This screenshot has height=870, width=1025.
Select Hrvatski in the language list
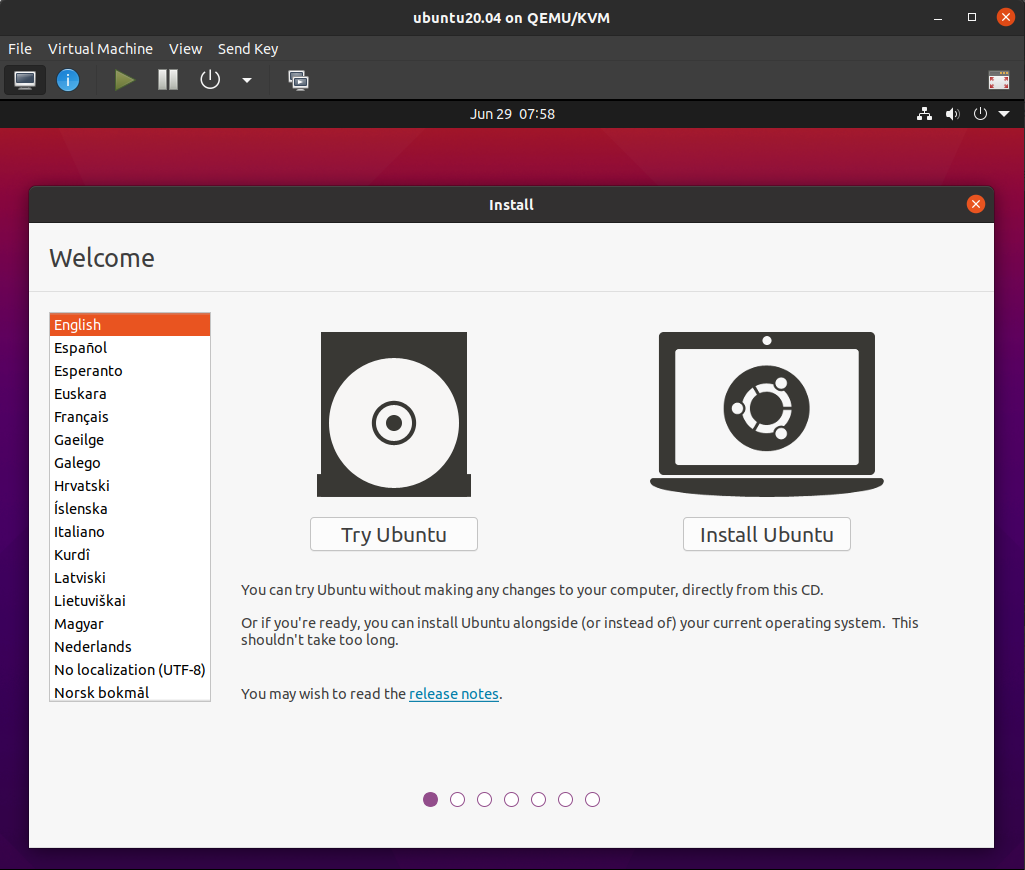click(129, 486)
